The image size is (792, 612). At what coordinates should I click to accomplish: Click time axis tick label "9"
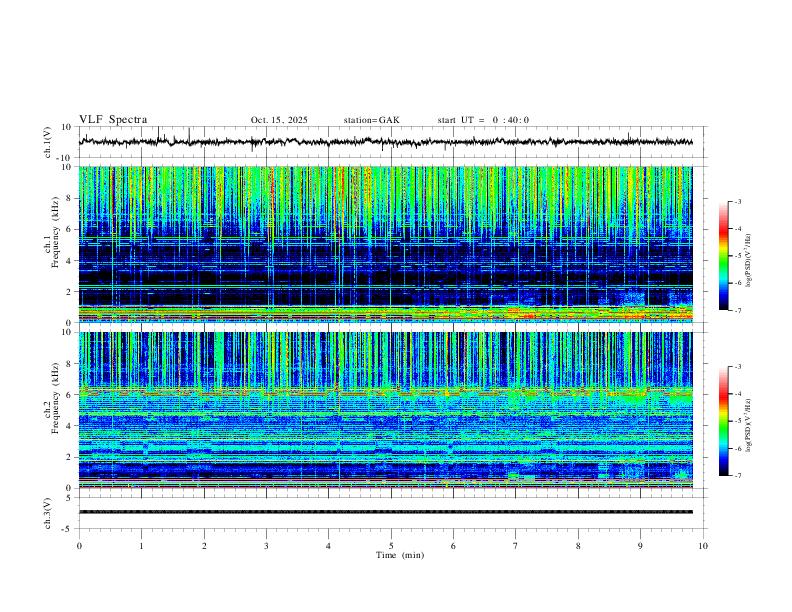(x=640, y=546)
